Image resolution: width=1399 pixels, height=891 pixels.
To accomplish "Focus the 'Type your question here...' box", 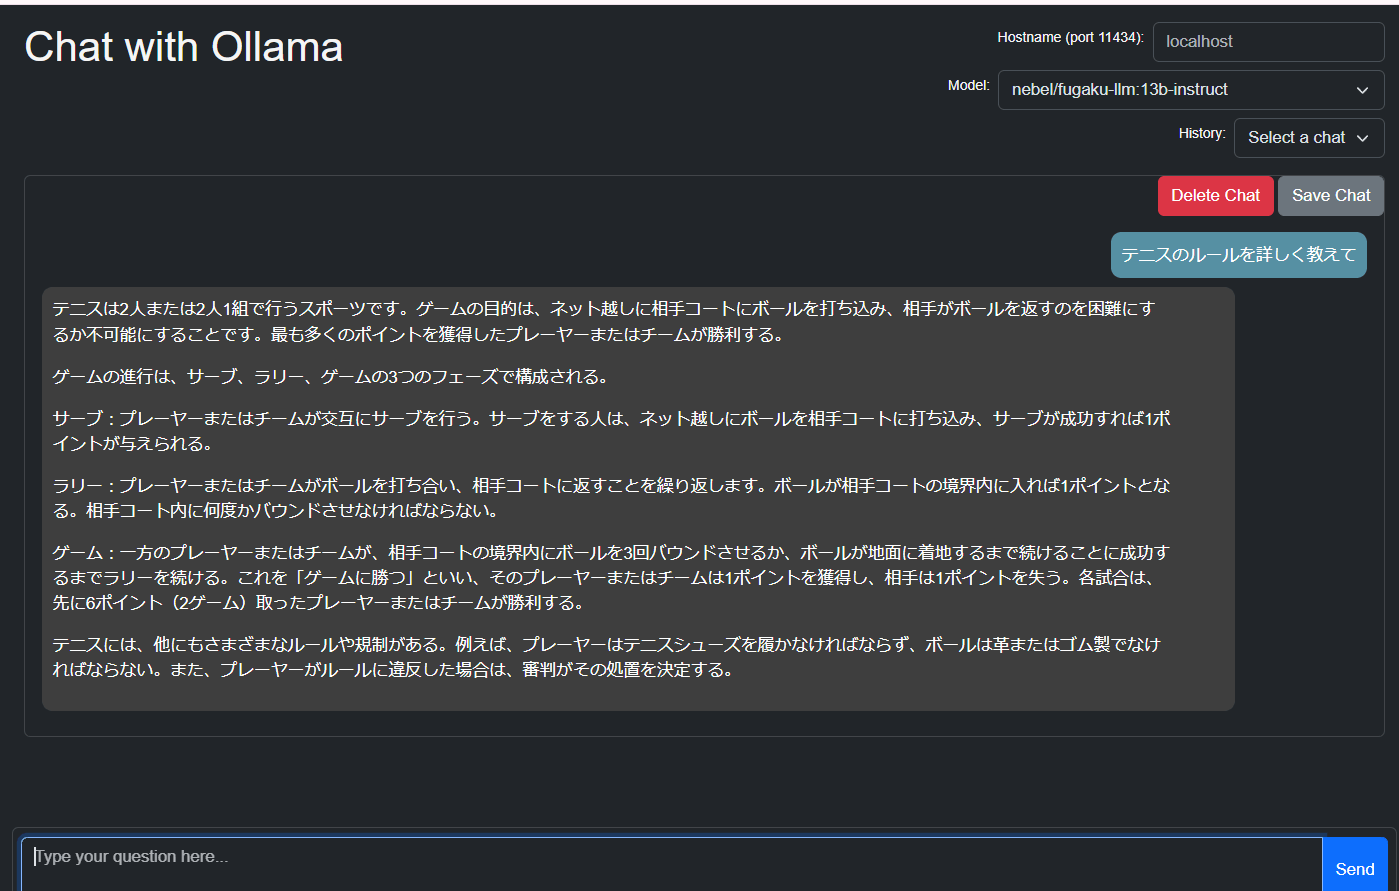I will [x=672, y=865].
